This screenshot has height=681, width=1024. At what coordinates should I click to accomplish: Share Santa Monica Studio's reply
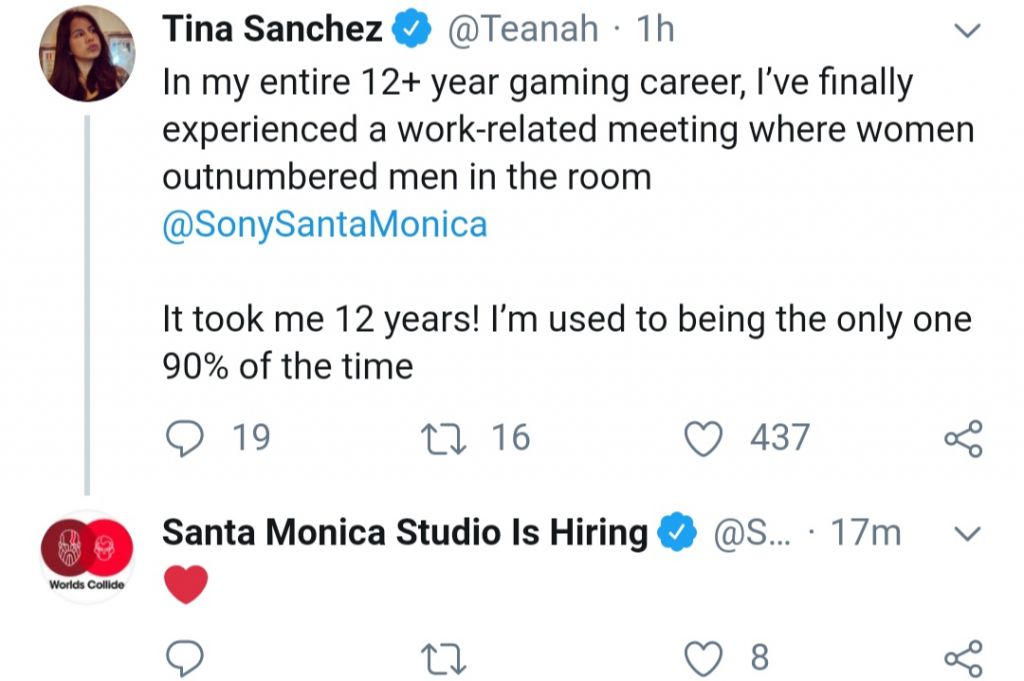pyautogui.click(x=964, y=657)
